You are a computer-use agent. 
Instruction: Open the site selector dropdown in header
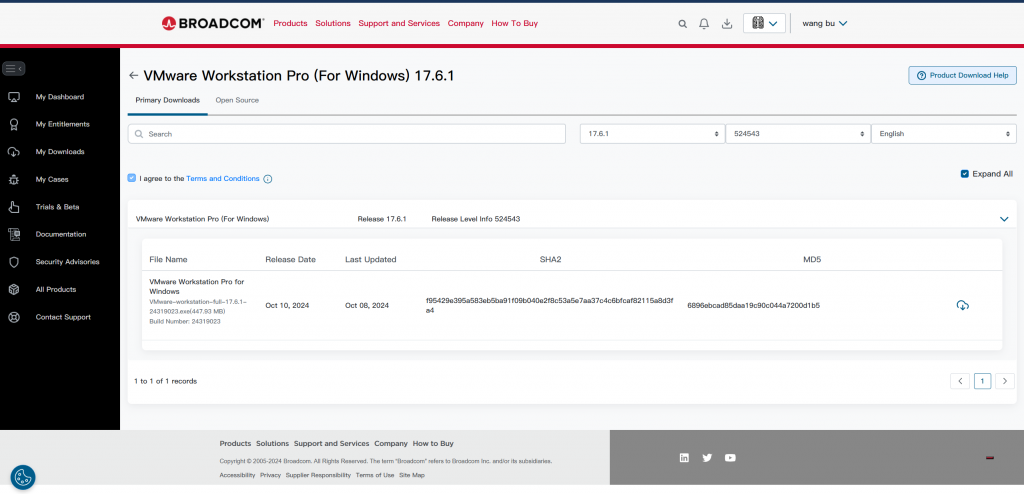[764, 24]
